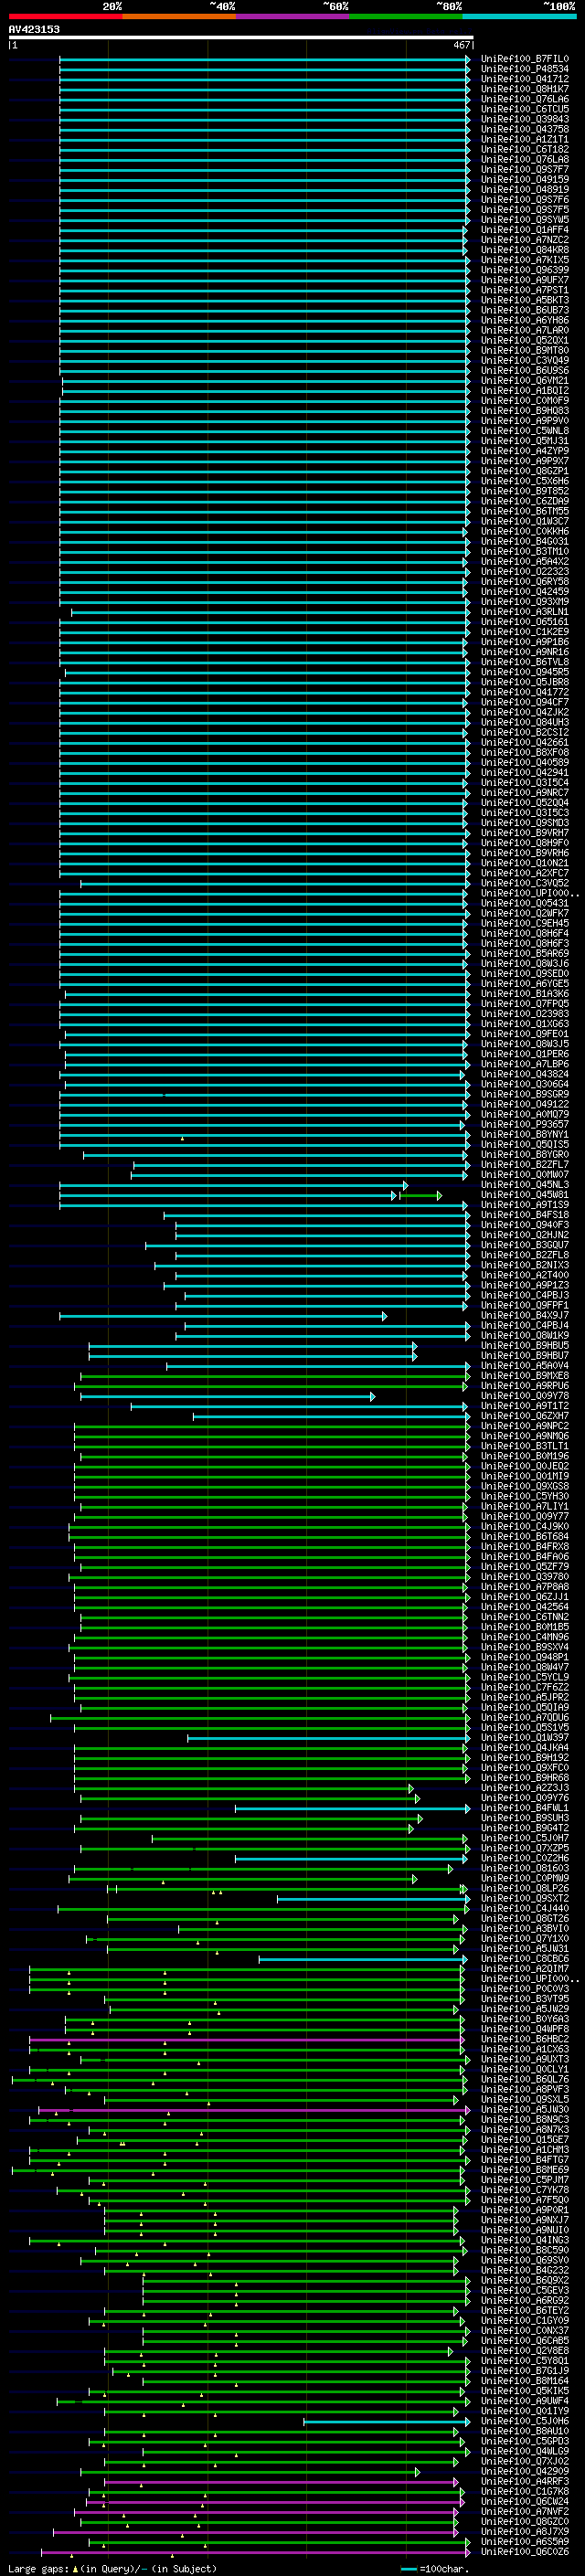The height and width of the screenshot is (2576, 585).
Task: Click the UniRef100_B7G1J9 label
Action: tap(524, 2371)
